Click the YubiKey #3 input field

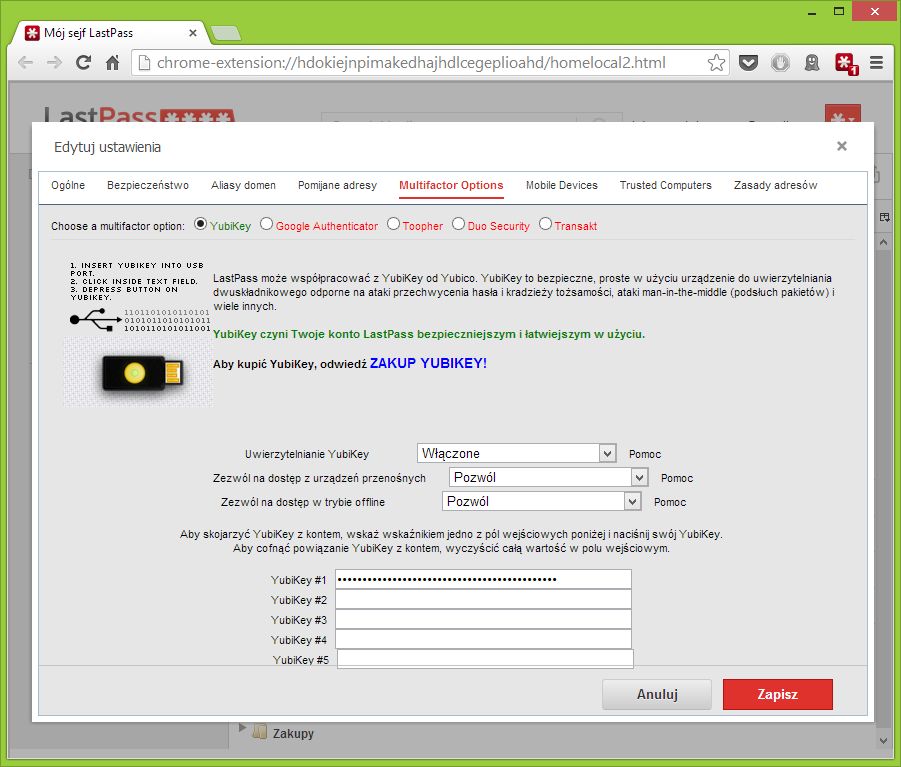[483, 619]
